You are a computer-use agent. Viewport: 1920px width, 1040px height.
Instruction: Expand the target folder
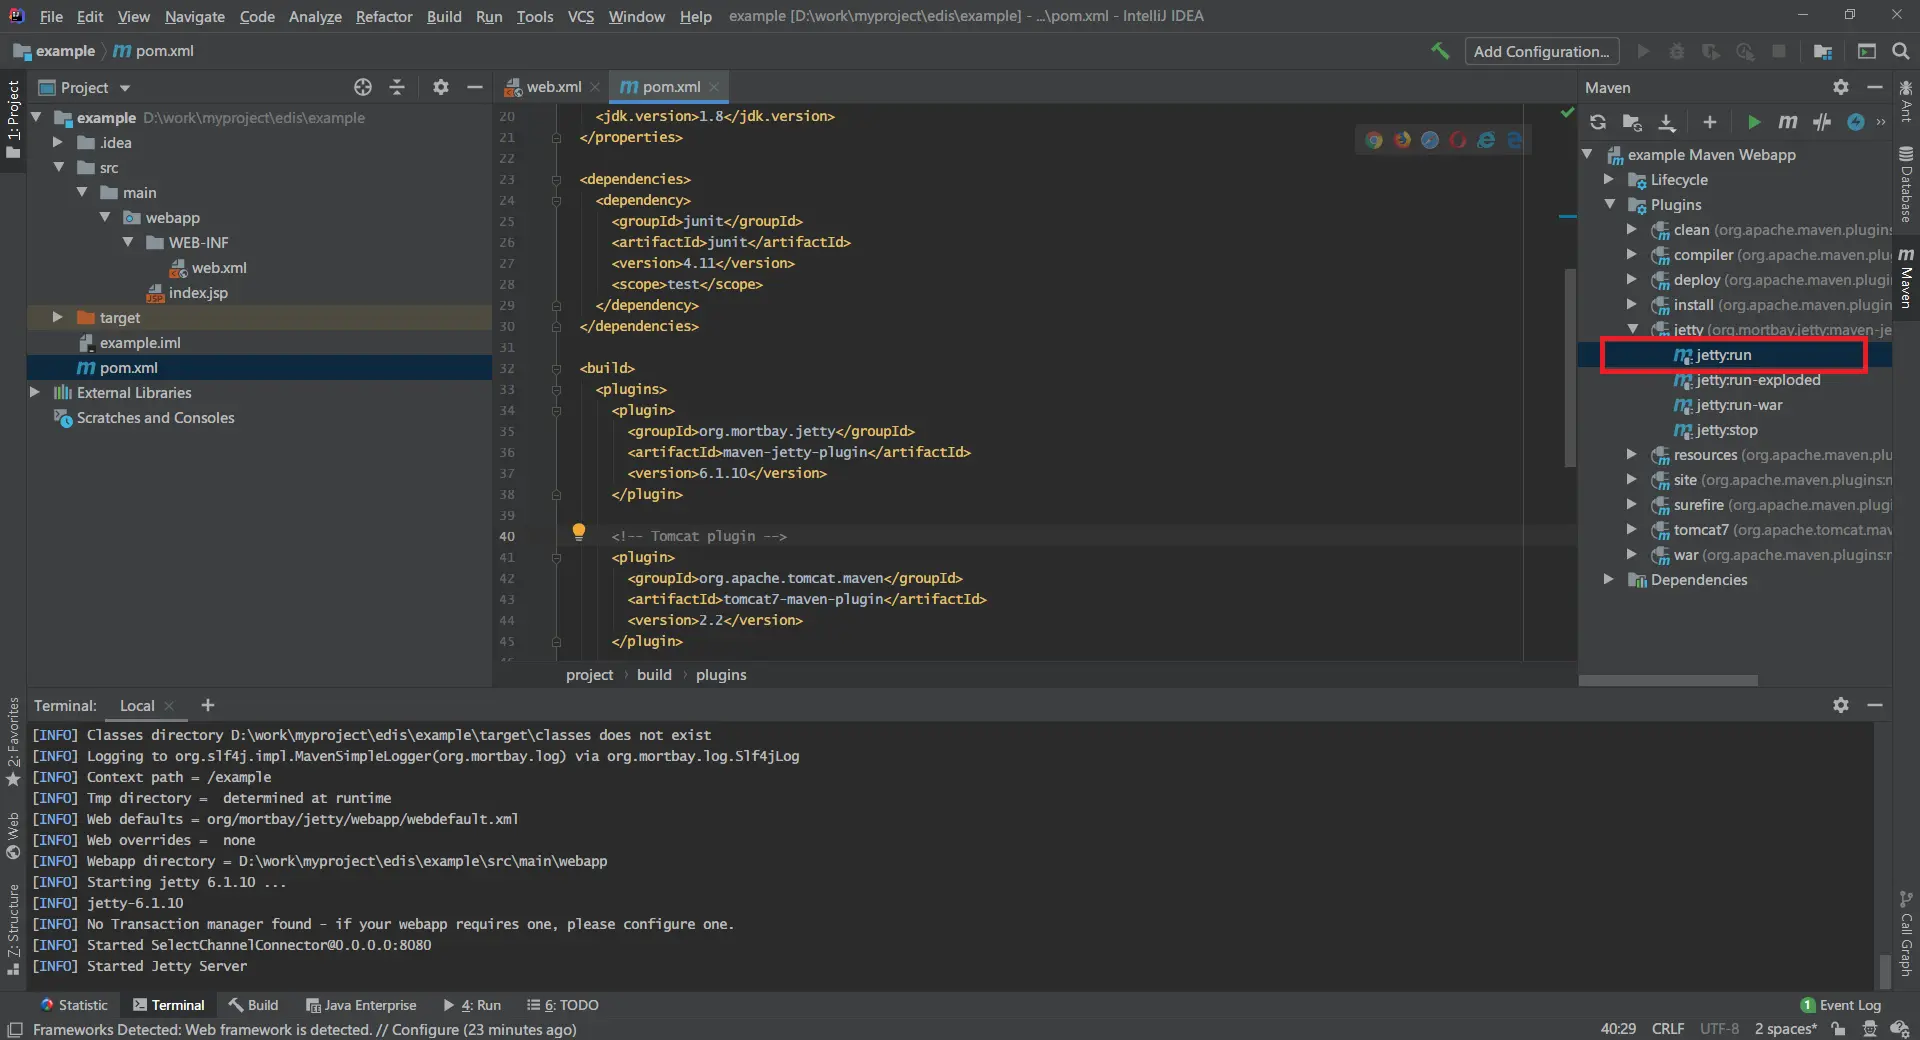58,317
